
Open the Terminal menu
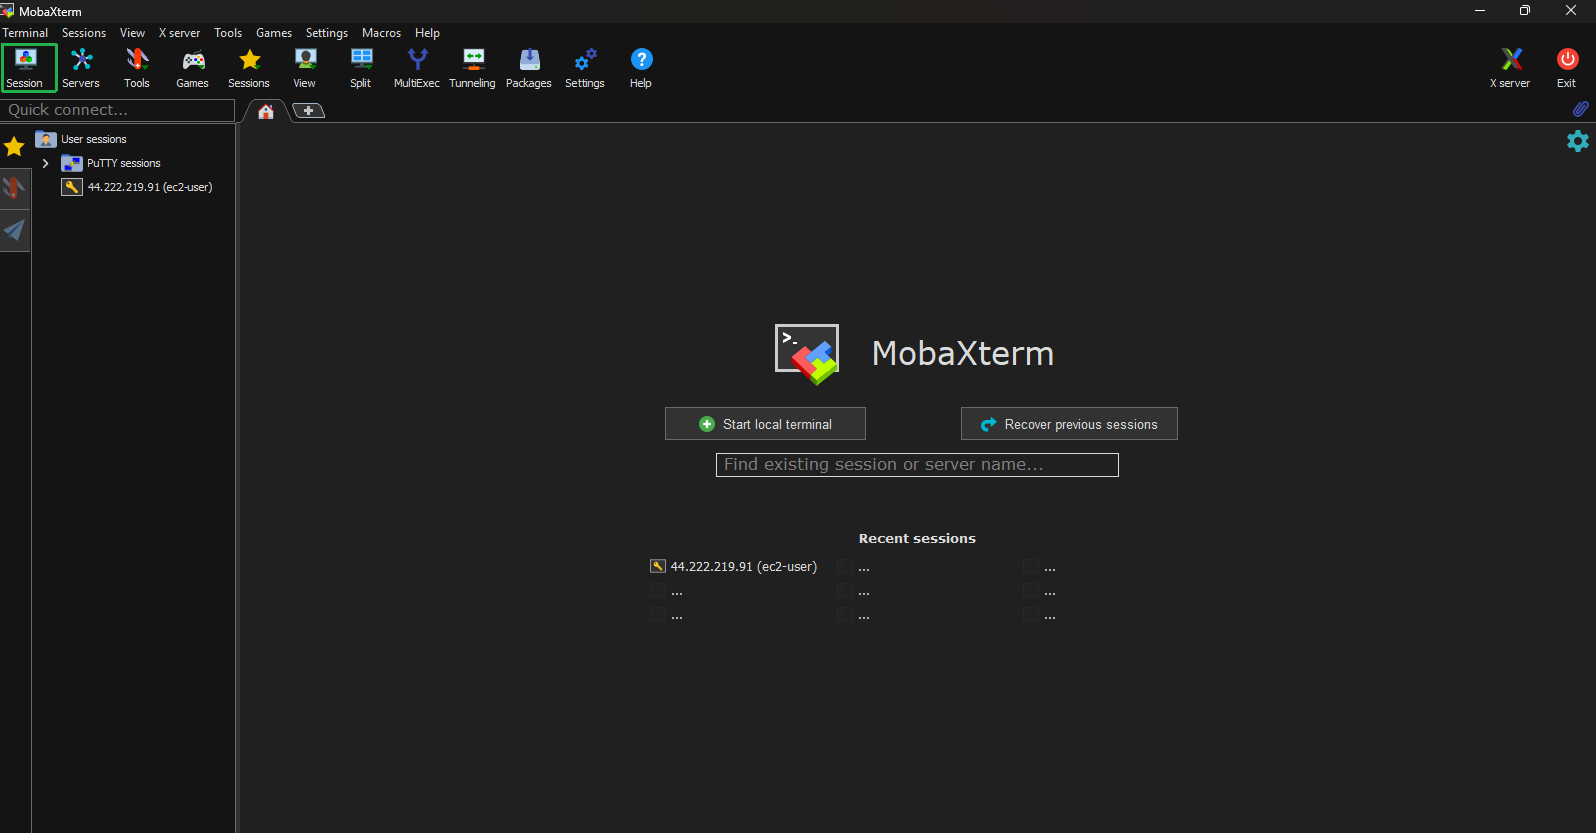coord(25,33)
